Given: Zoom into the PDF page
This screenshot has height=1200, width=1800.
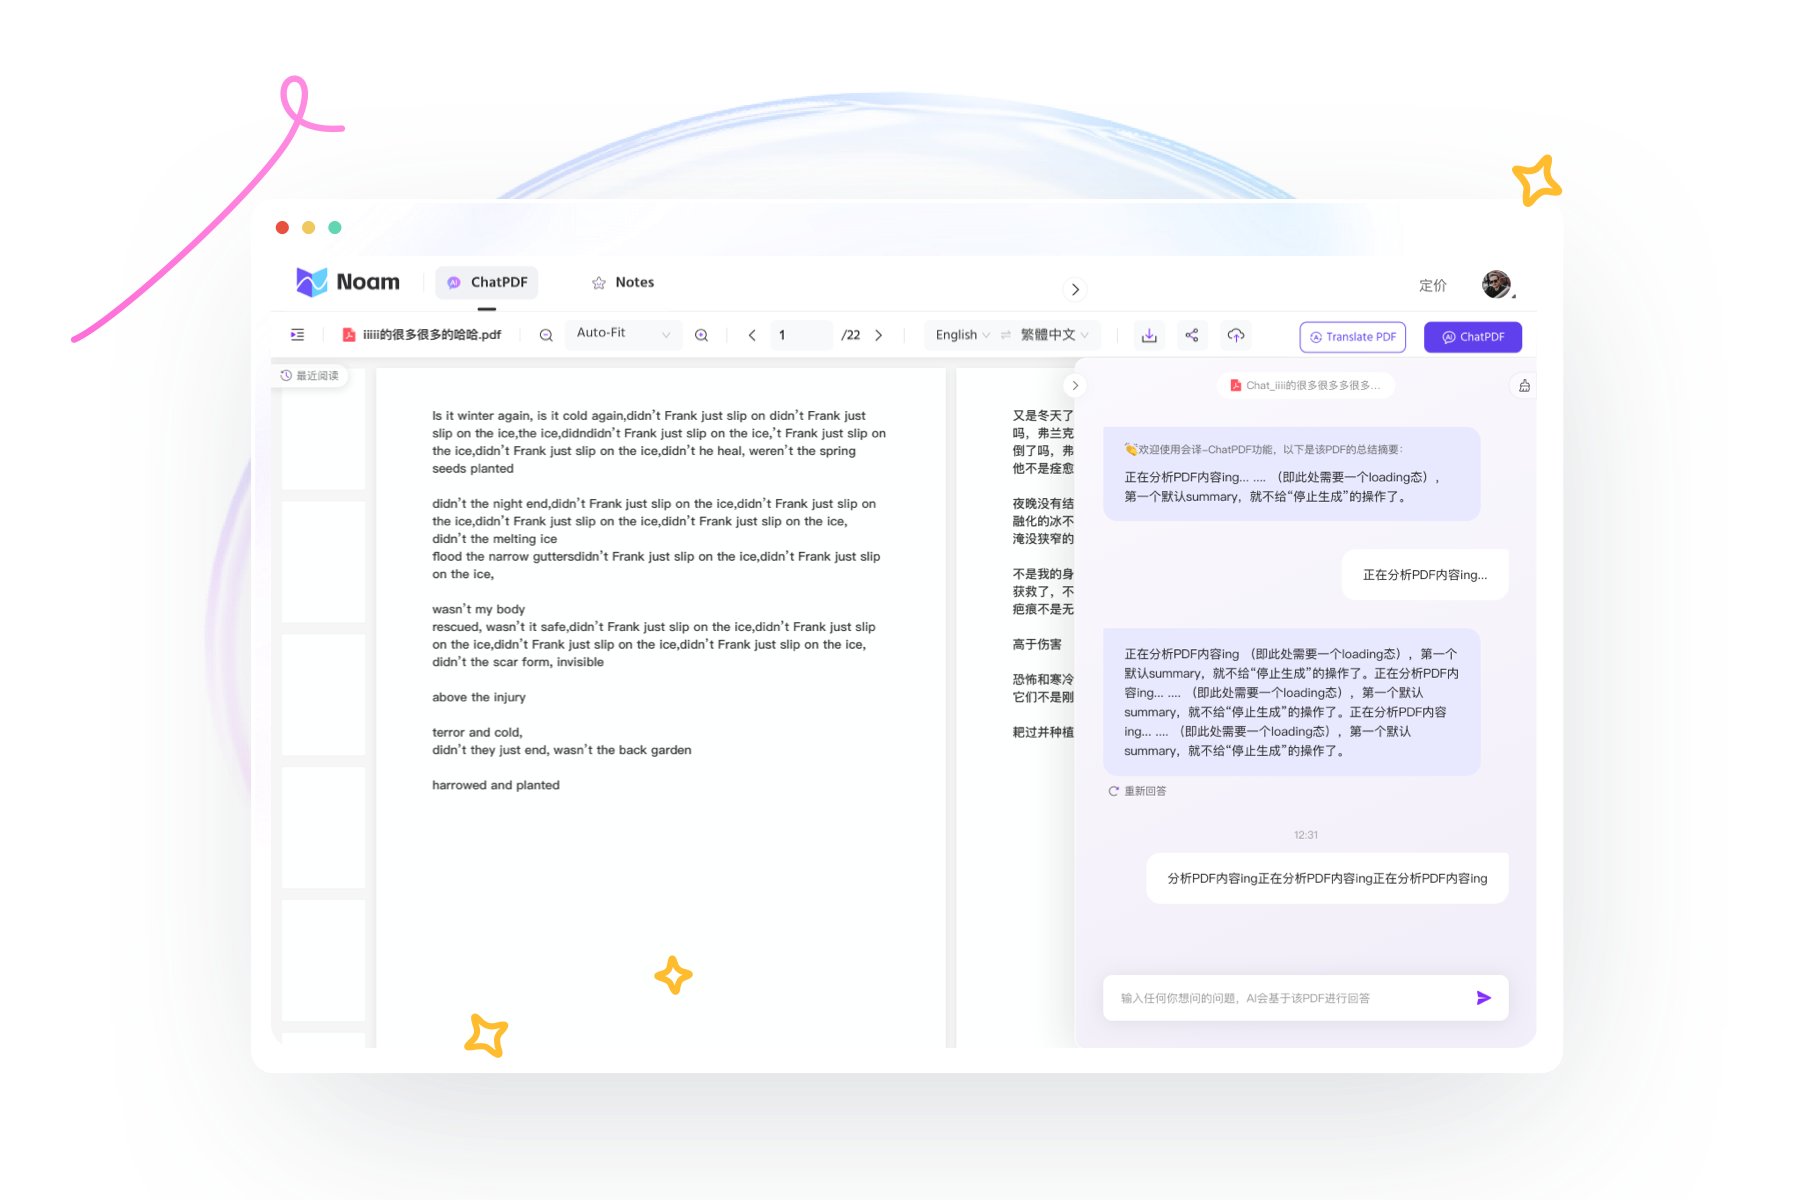Looking at the screenshot, I should point(701,335).
